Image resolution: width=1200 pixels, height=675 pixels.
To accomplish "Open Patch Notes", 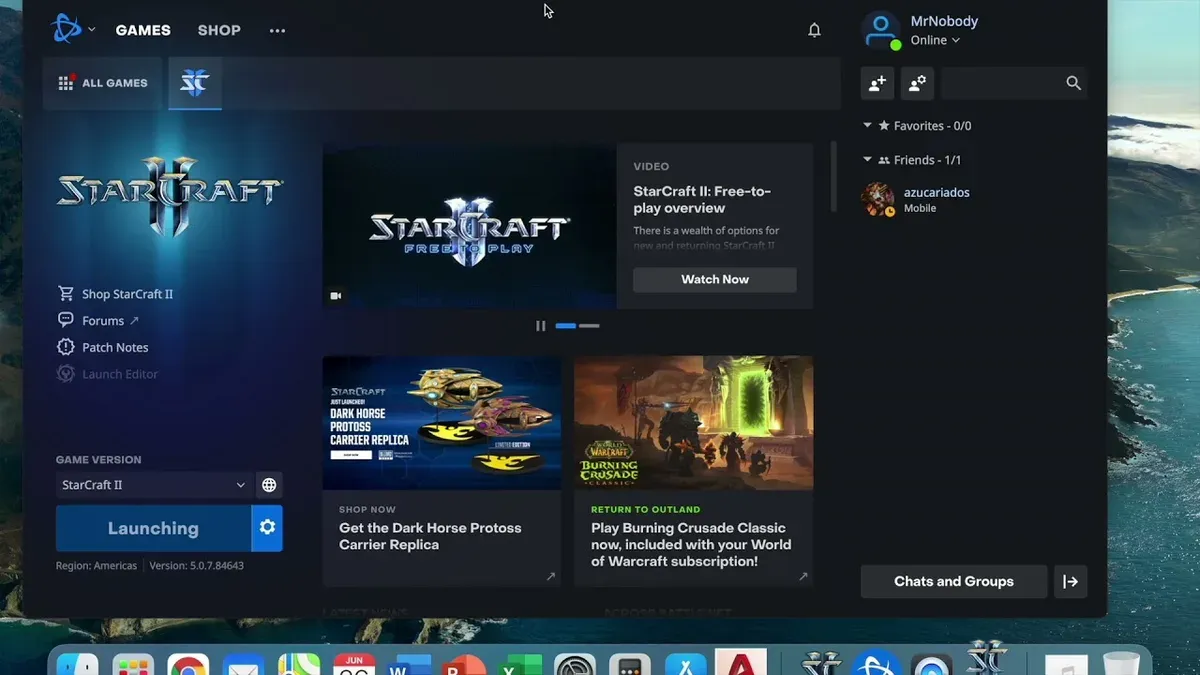I will tap(115, 347).
